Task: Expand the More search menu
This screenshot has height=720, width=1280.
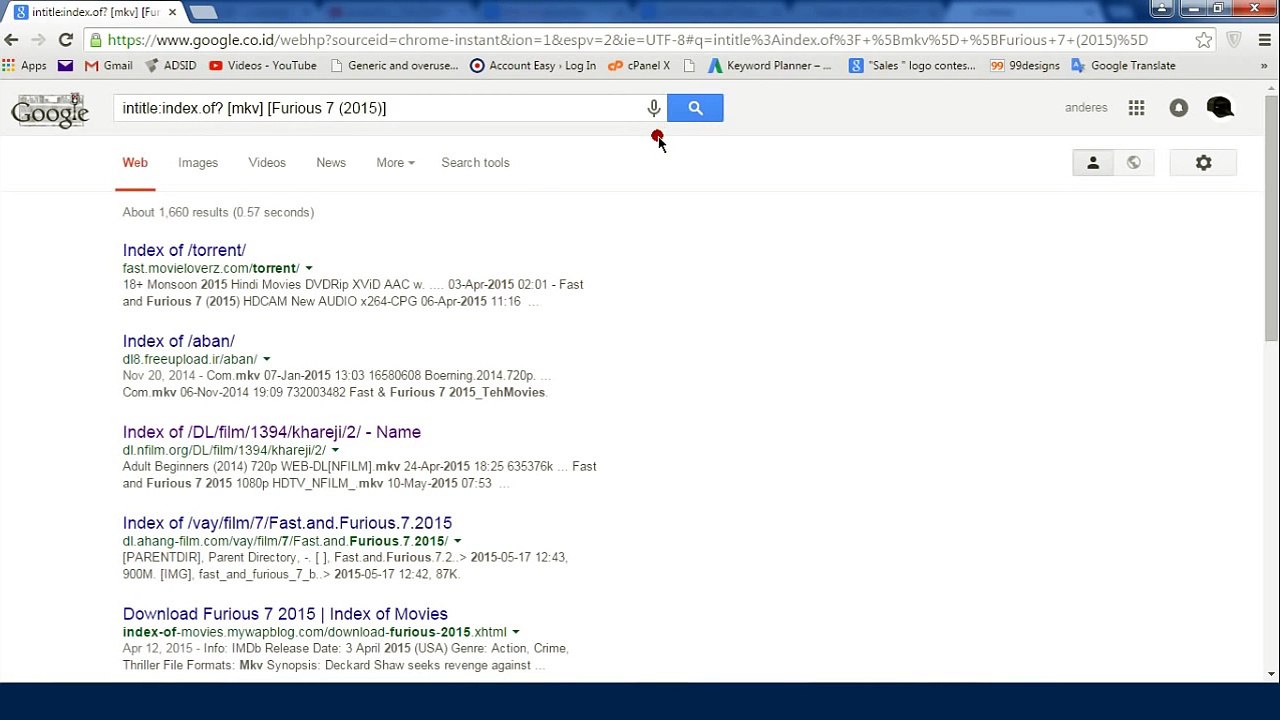Action: 395,163
